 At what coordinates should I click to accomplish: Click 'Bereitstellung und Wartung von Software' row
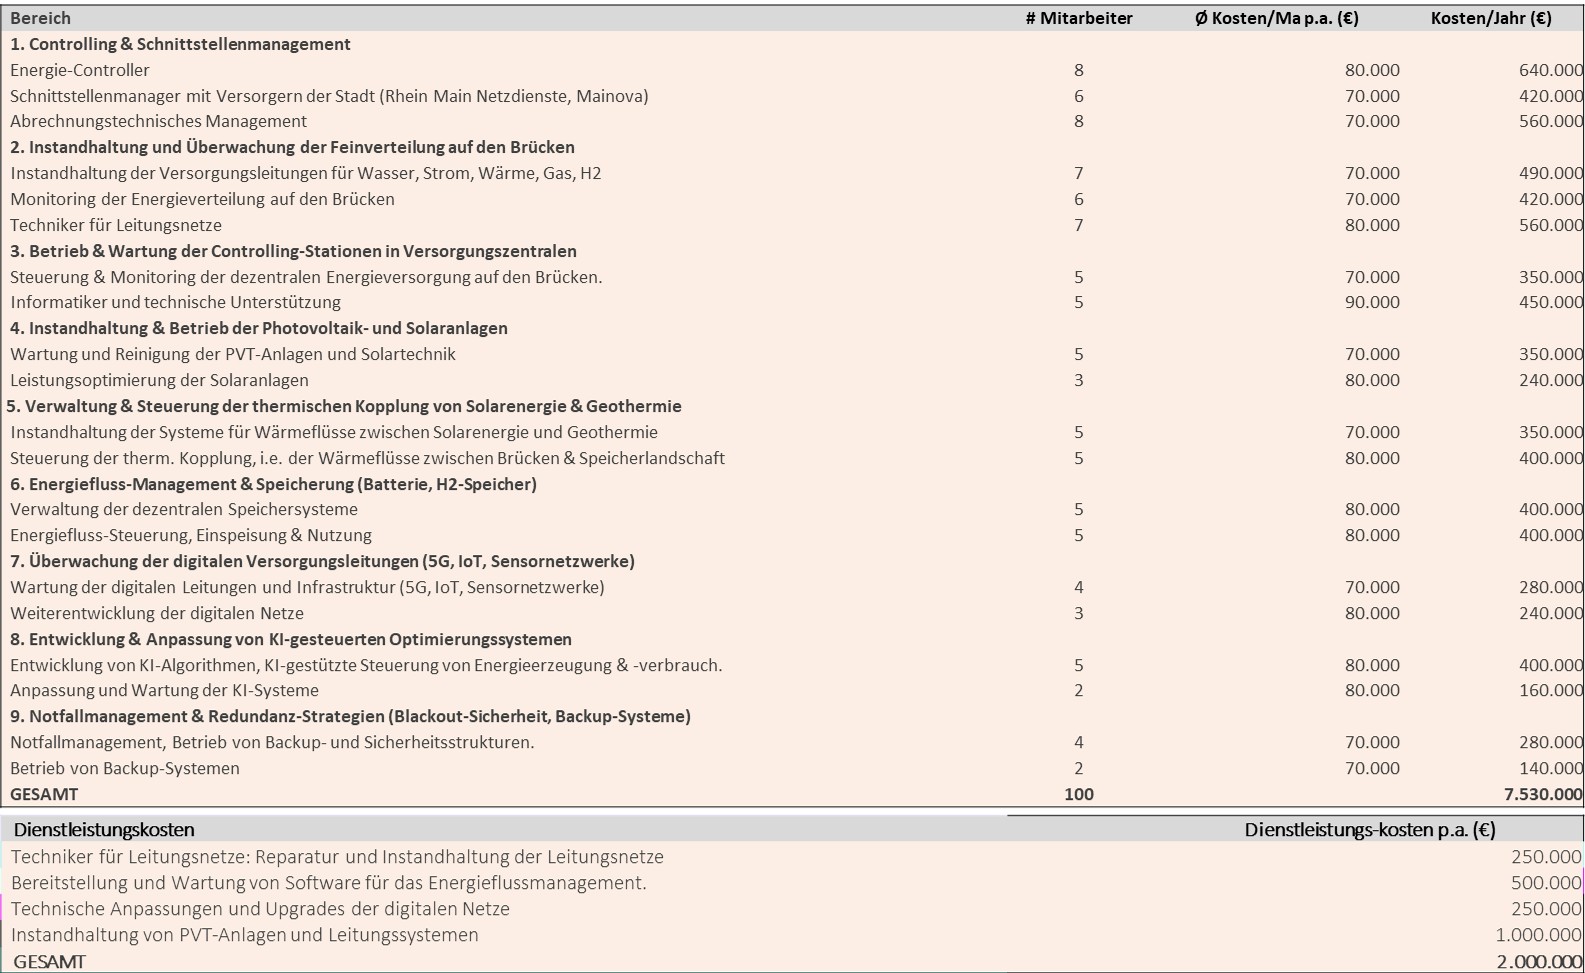click(x=329, y=883)
